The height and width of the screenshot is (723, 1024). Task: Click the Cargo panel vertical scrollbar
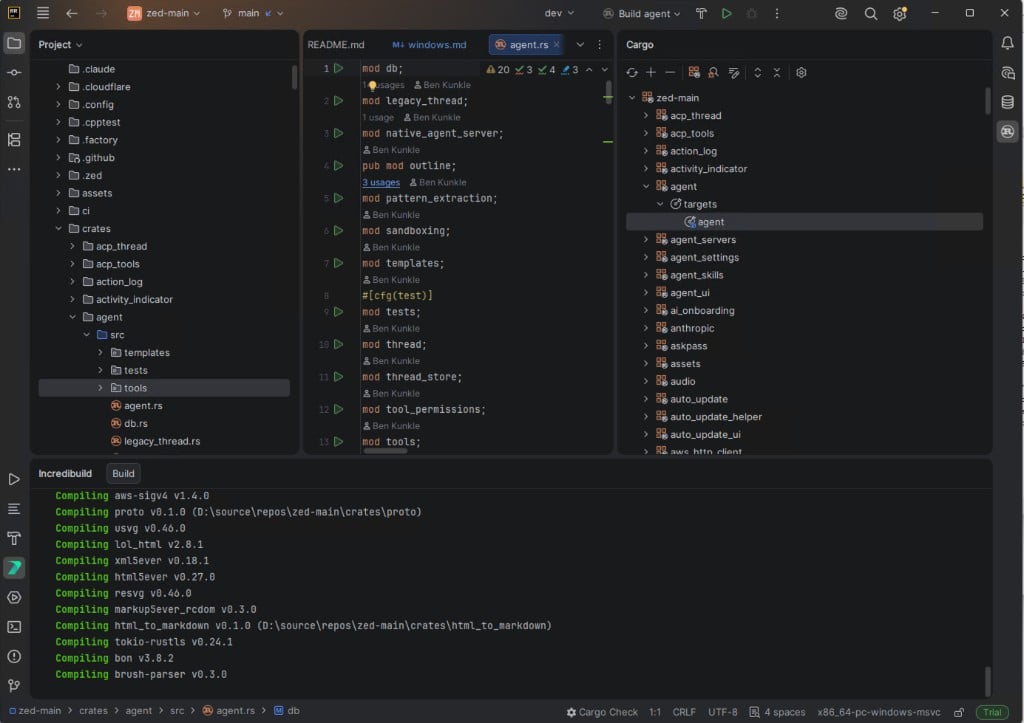987,102
